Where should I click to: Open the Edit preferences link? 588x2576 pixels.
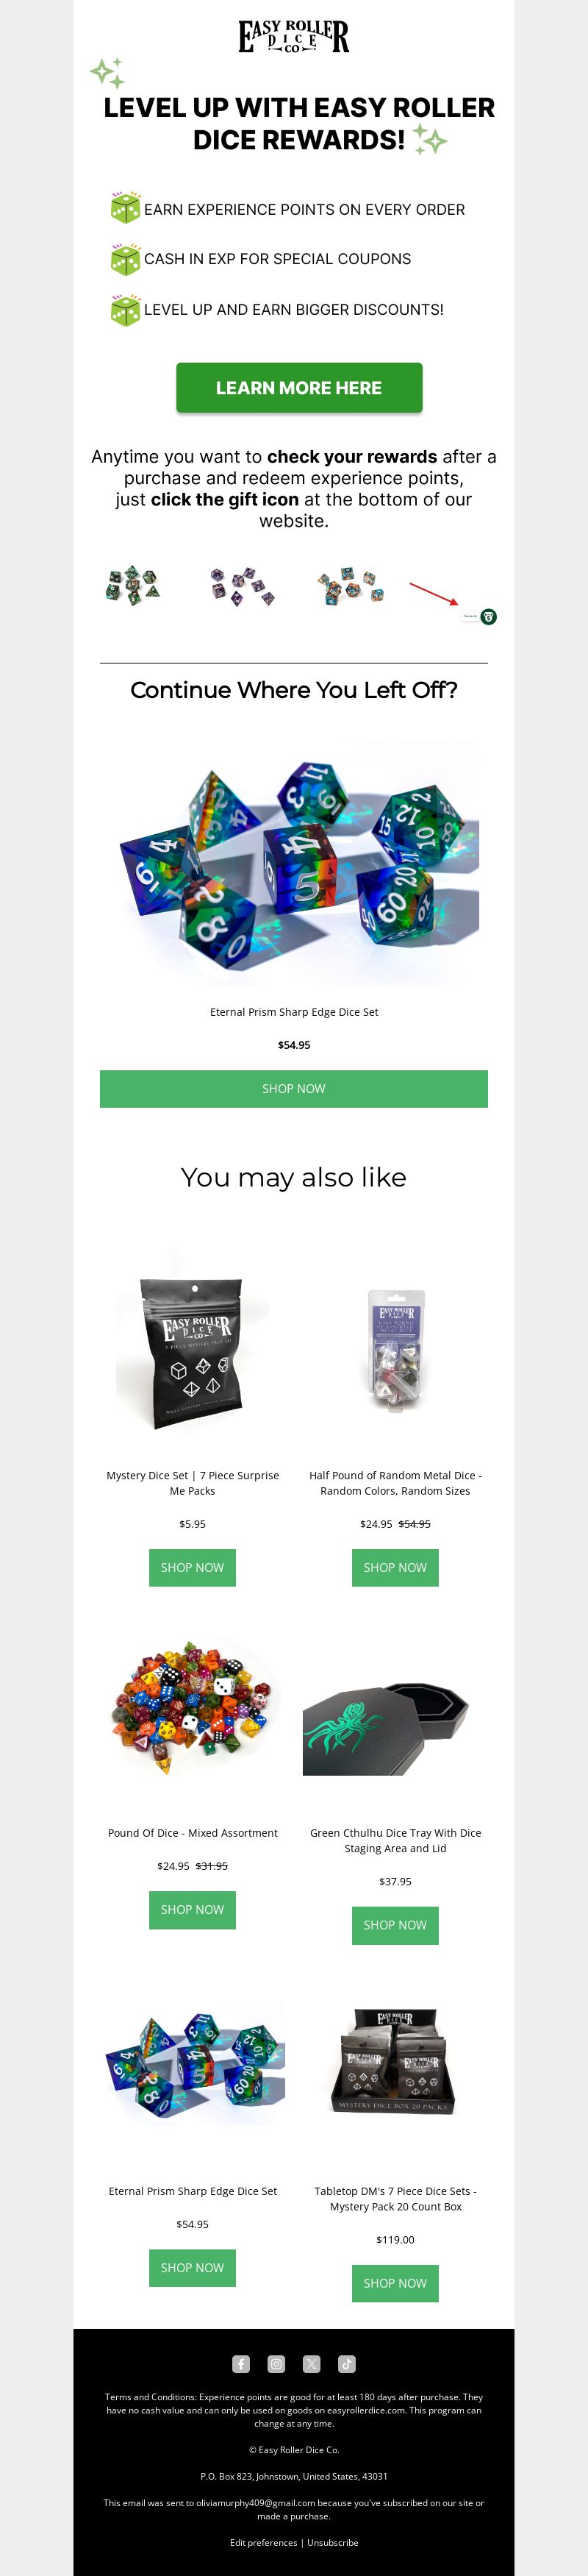263,2541
